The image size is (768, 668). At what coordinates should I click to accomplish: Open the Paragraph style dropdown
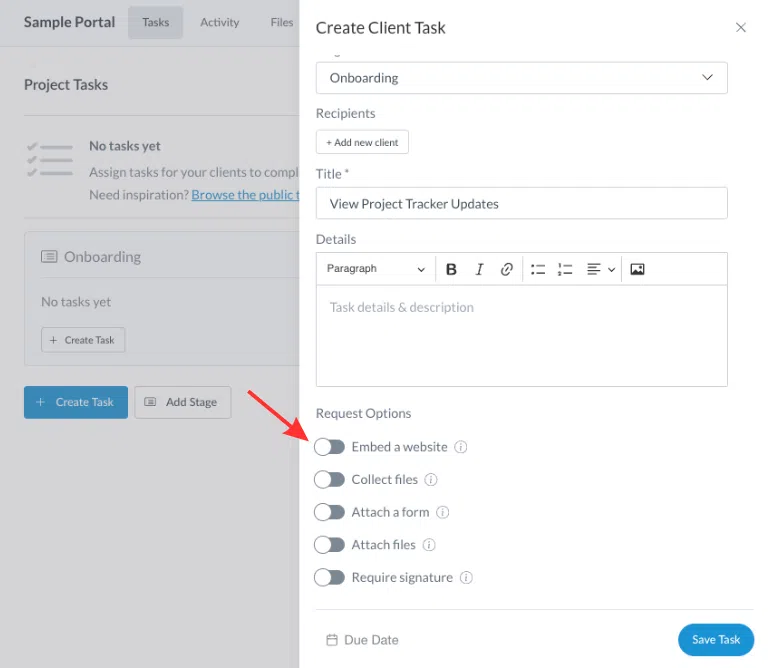click(375, 269)
